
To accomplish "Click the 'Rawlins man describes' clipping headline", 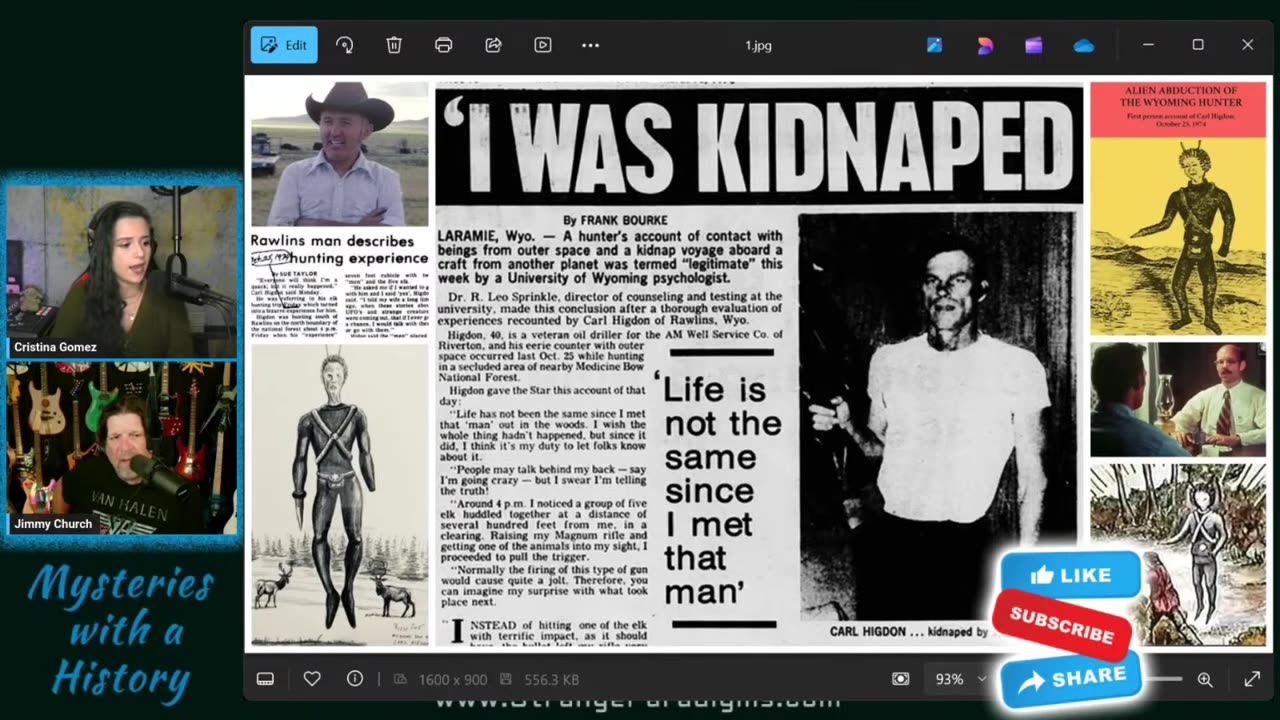I will click(x=339, y=249).
